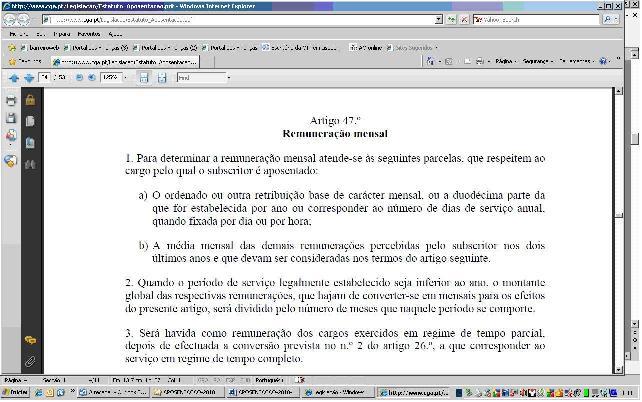642x402 pixels.
Task: Click the PDF vertical scrollbar thumb
Action: [x=619, y=215]
